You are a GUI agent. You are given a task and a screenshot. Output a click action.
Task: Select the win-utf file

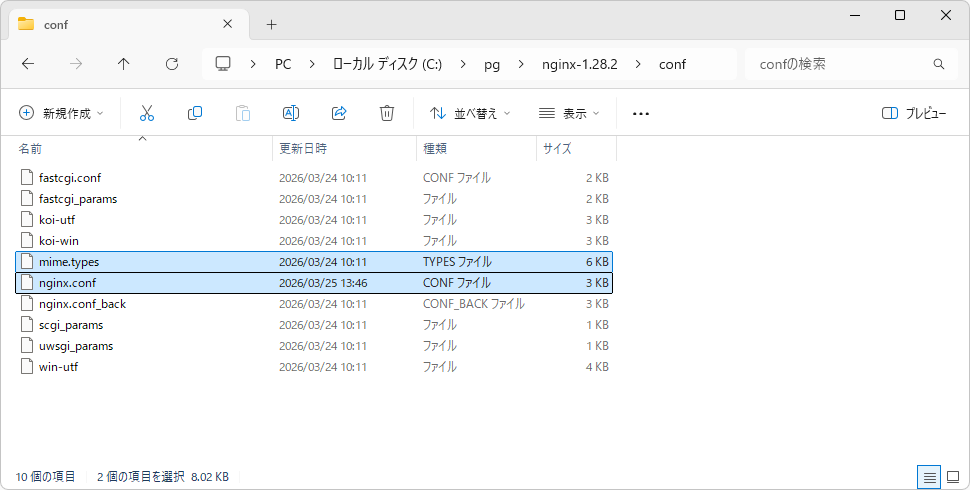click(x=314, y=367)
